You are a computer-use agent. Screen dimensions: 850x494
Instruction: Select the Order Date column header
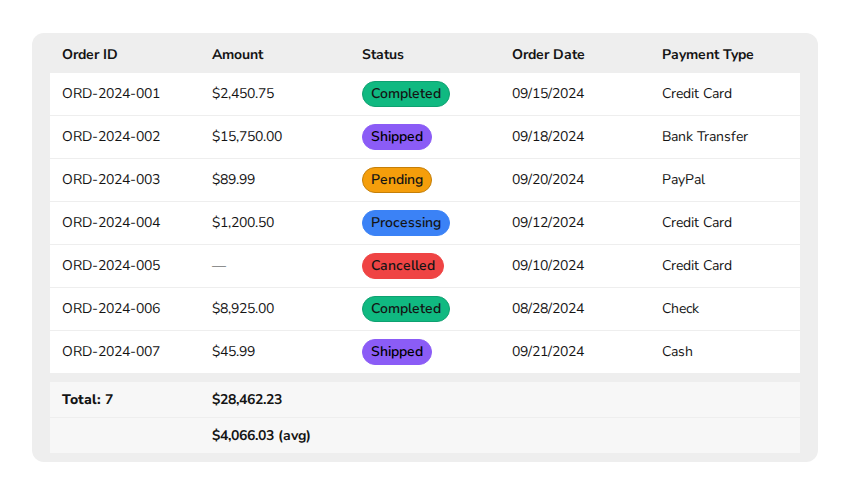pos(548,54)
